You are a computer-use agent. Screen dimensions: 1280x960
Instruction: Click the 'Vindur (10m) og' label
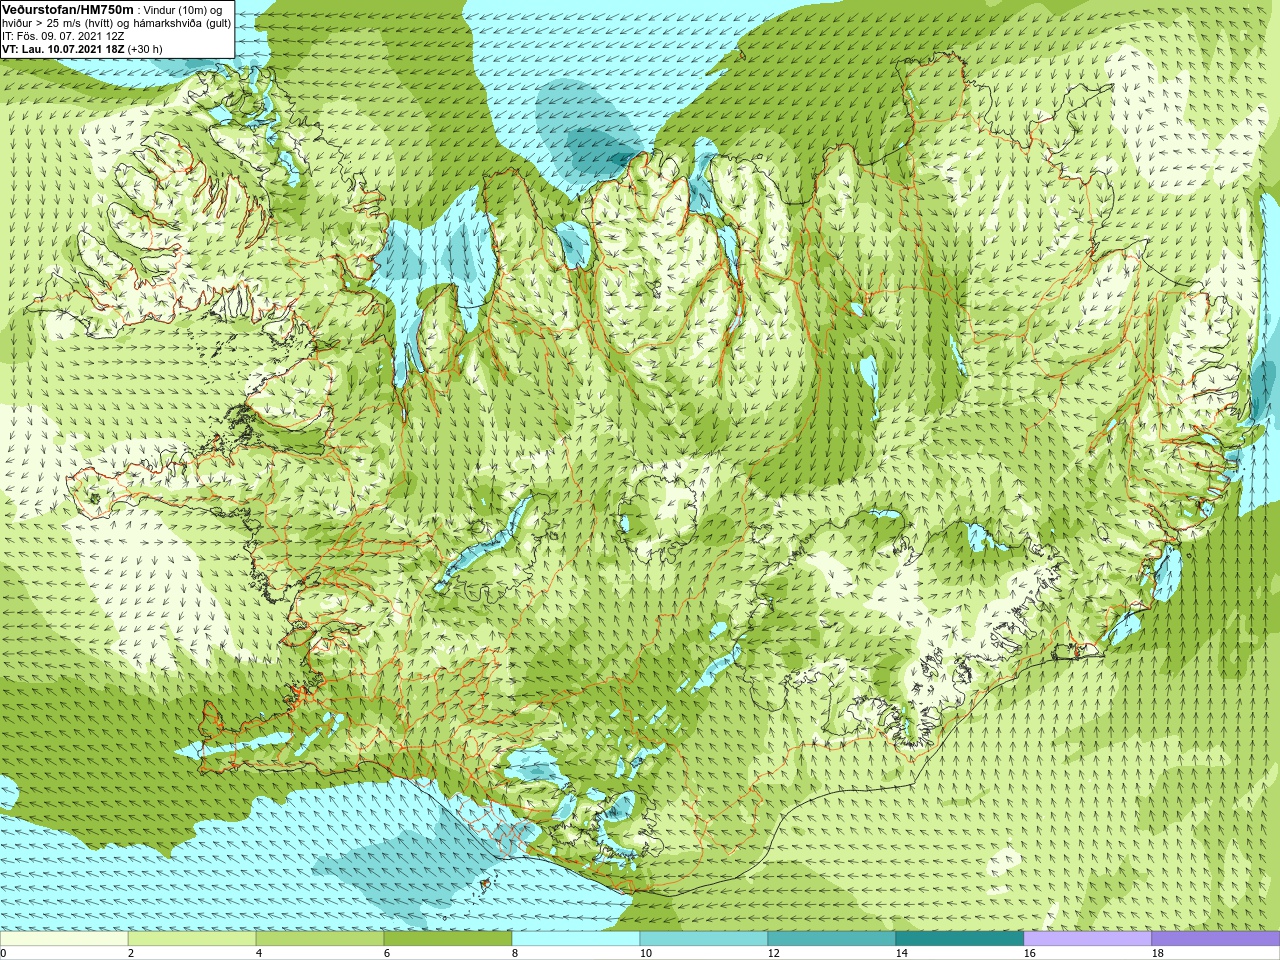[184, 10]
